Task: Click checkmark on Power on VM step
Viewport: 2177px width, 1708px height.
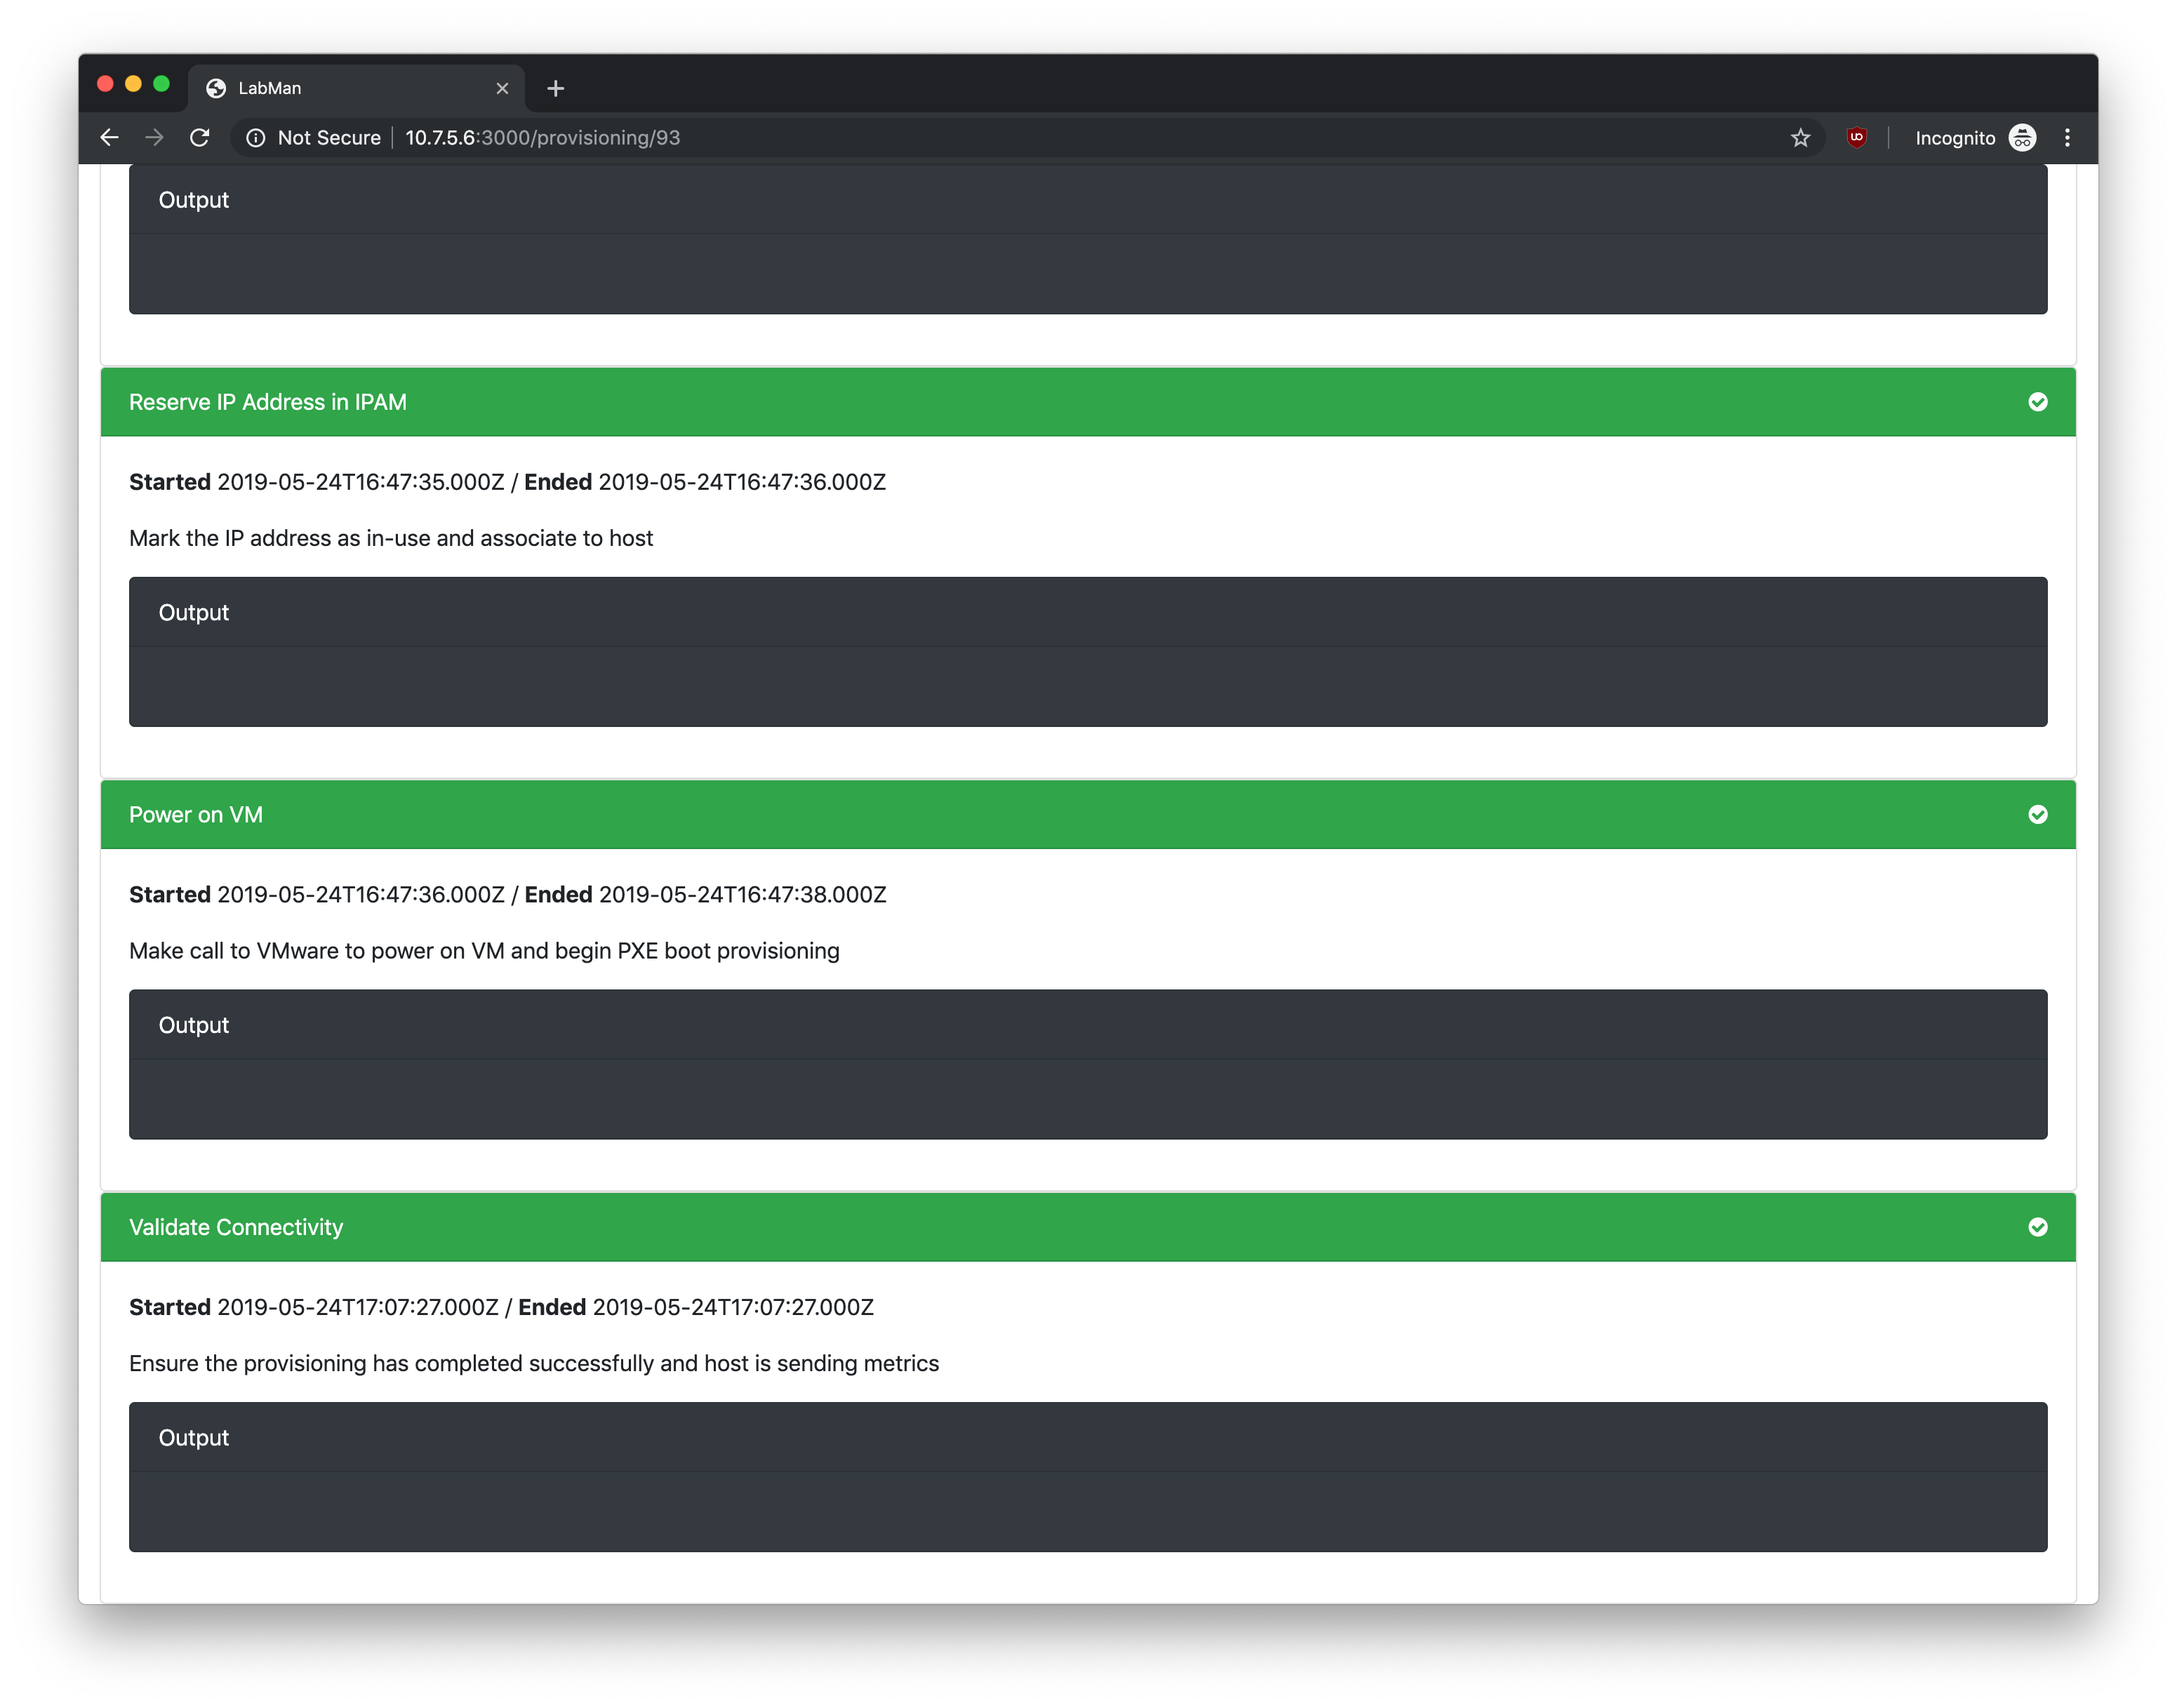Action: pyautogui.click(x=2037, y=815)
